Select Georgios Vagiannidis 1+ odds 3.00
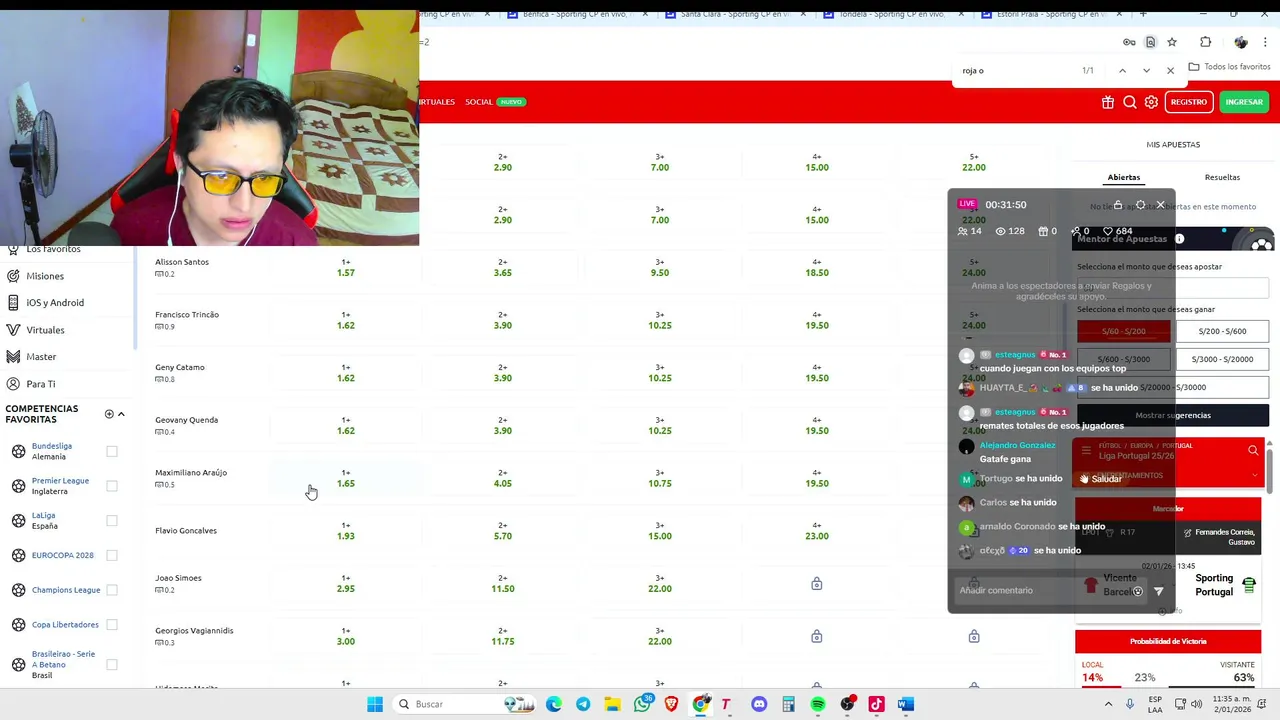This screenshot has height=720, width=1280. click(x=346, y=636)
